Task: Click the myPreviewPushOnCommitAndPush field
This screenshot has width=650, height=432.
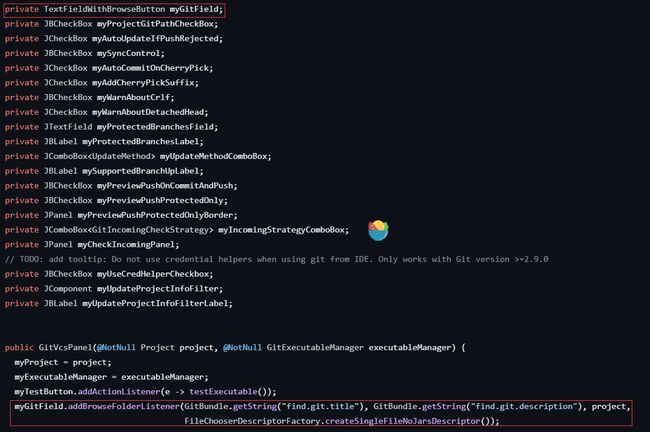Action: coord(165,186)
